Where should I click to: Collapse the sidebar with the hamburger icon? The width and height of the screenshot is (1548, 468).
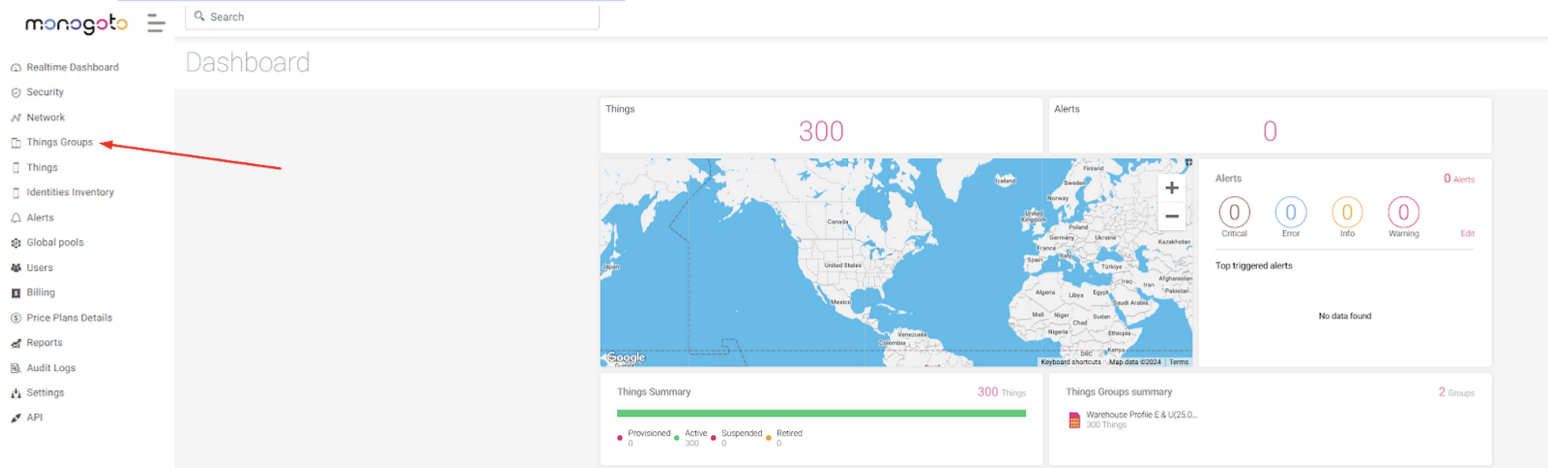point(155,23)
